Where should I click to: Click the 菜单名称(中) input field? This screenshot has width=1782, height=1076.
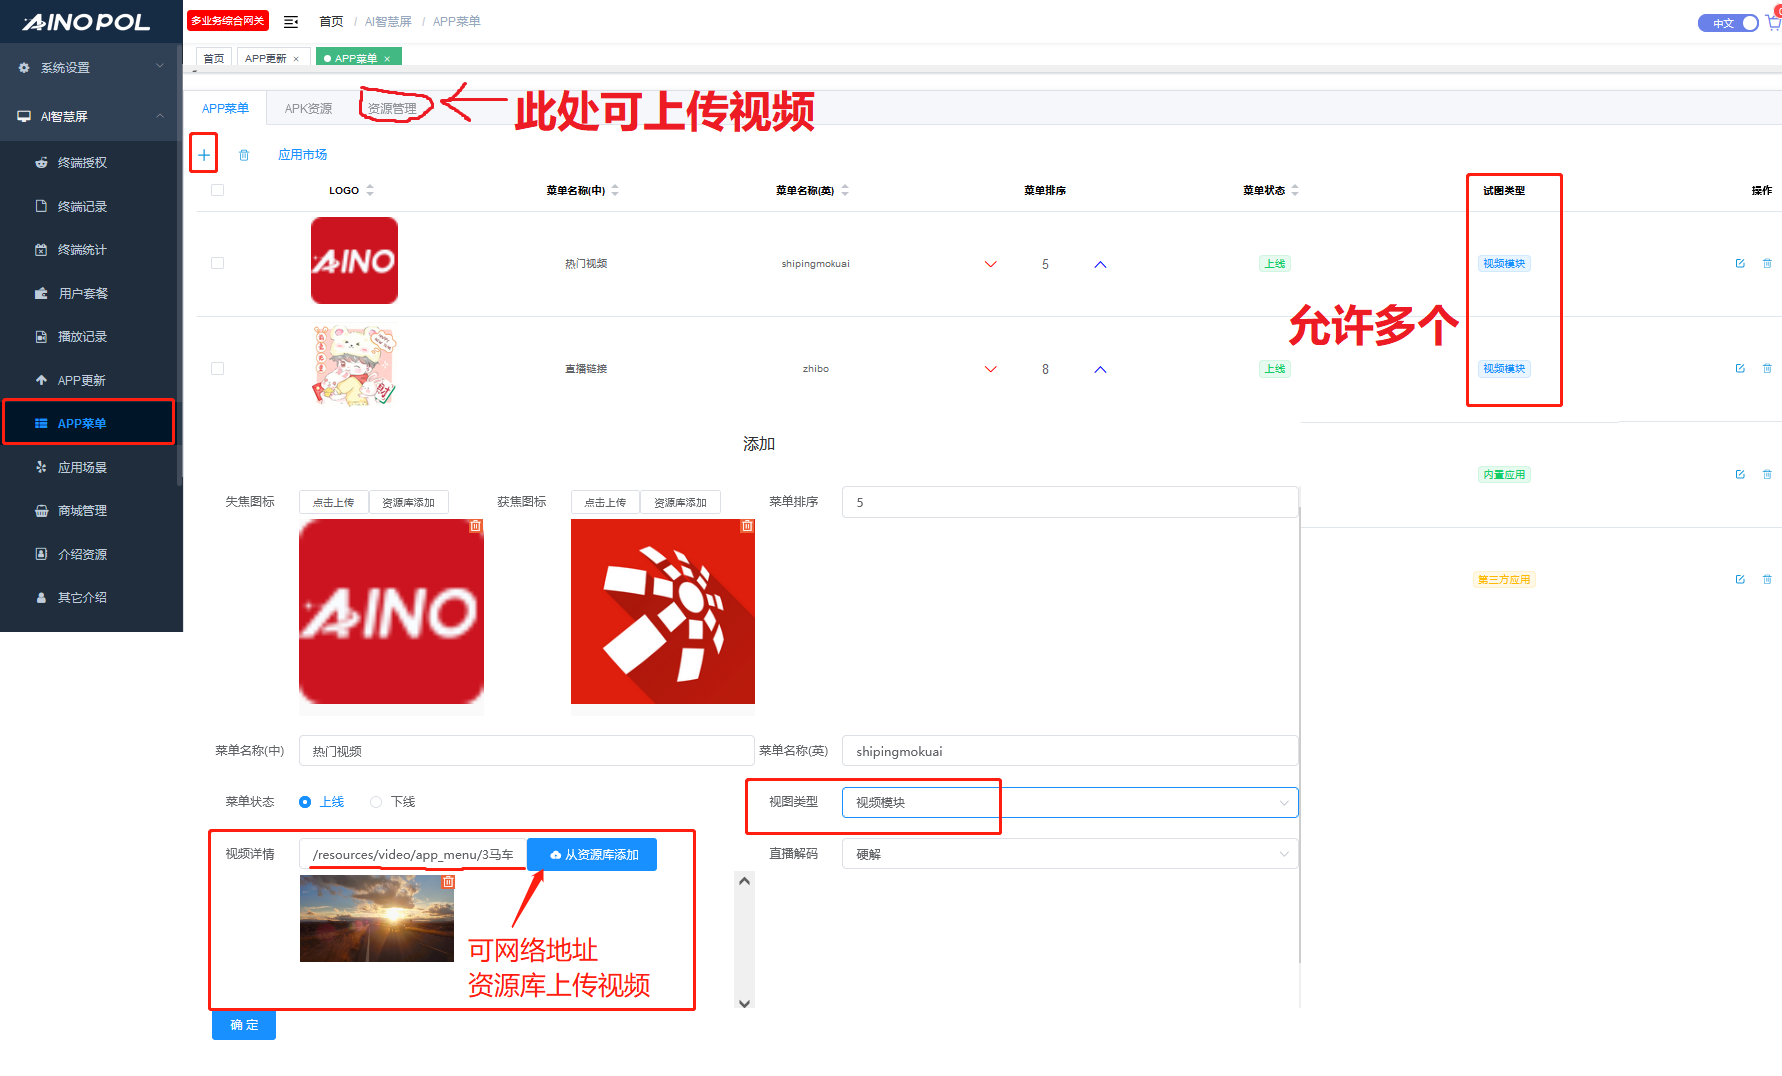tap(525, 751)
